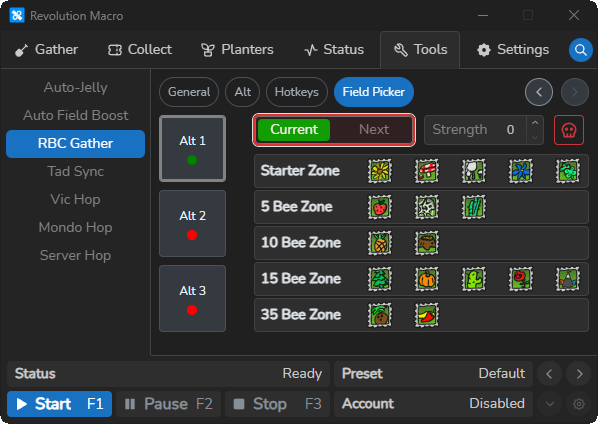Select Vic Hop in the sidebar
The image size is (598, 424).
click(76, 199)
